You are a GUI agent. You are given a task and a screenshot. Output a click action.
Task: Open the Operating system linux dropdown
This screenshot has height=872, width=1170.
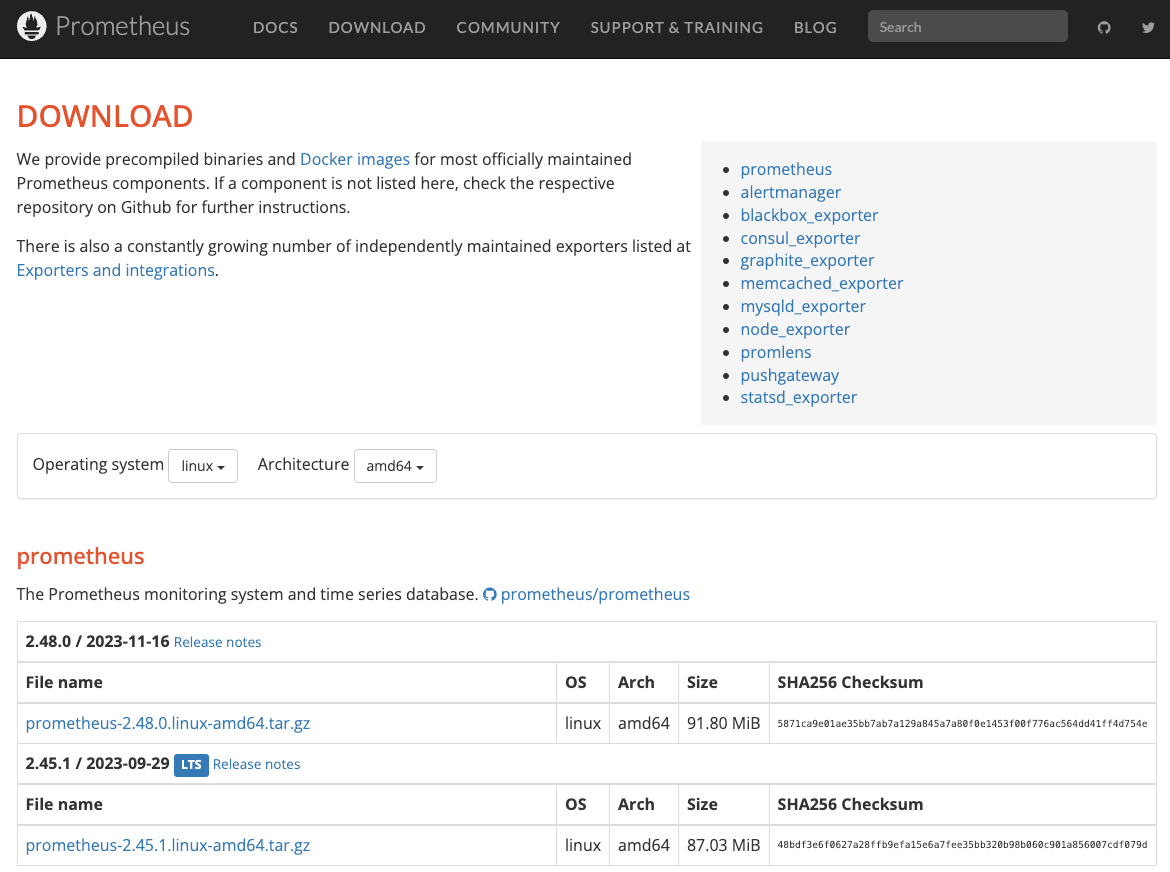[203, 466]
